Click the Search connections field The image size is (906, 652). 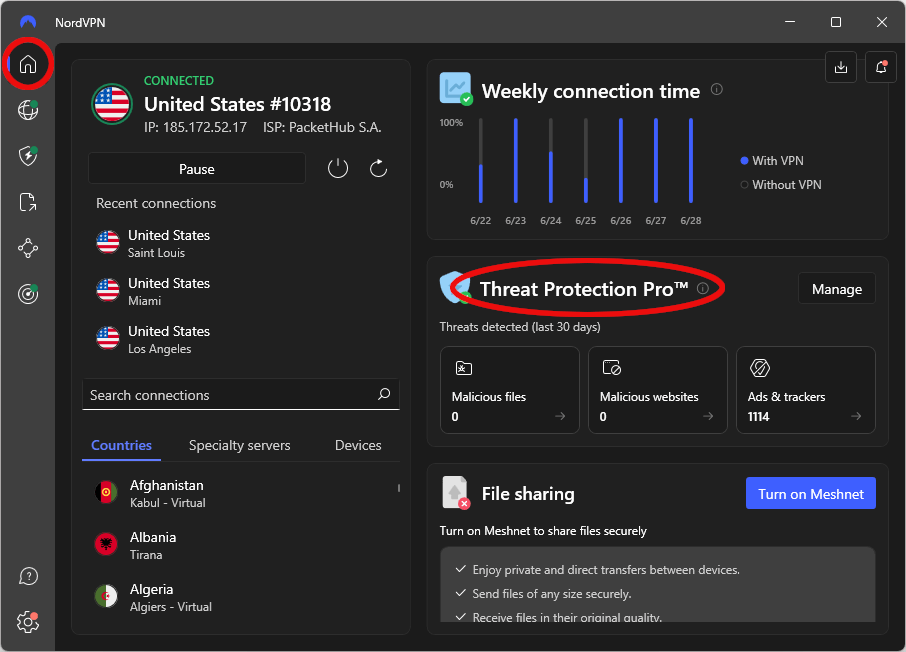[240, 395]
